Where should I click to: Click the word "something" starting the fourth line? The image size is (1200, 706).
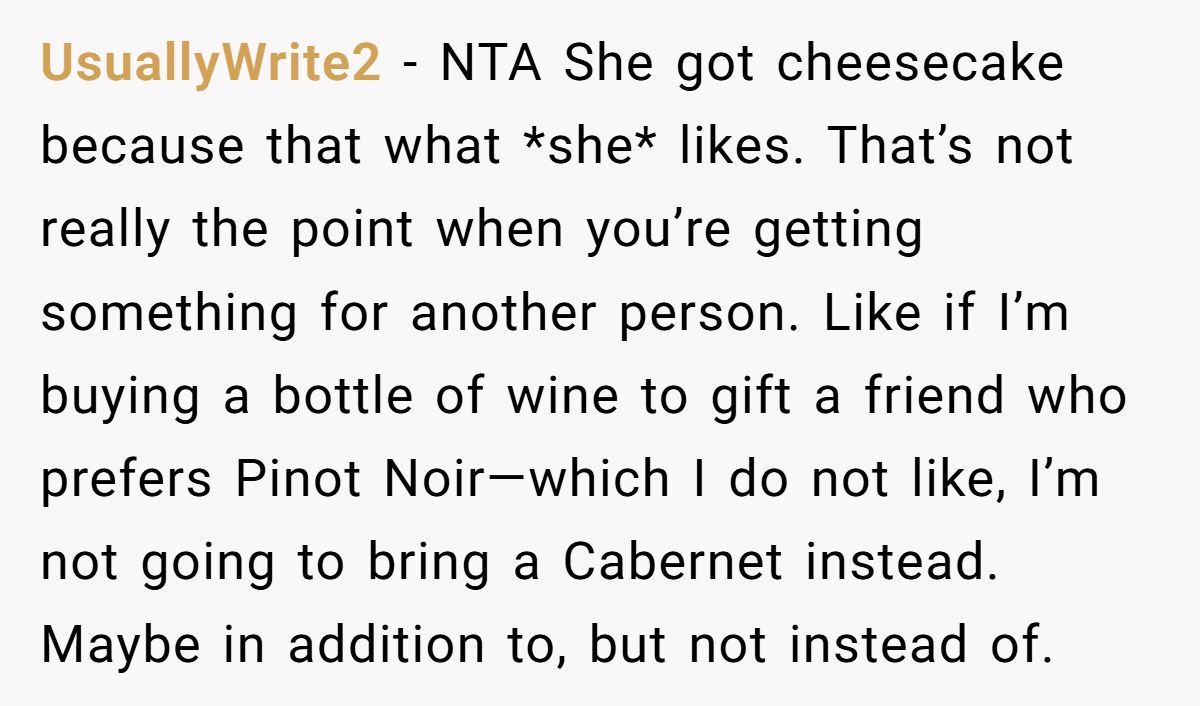point(169,314)
